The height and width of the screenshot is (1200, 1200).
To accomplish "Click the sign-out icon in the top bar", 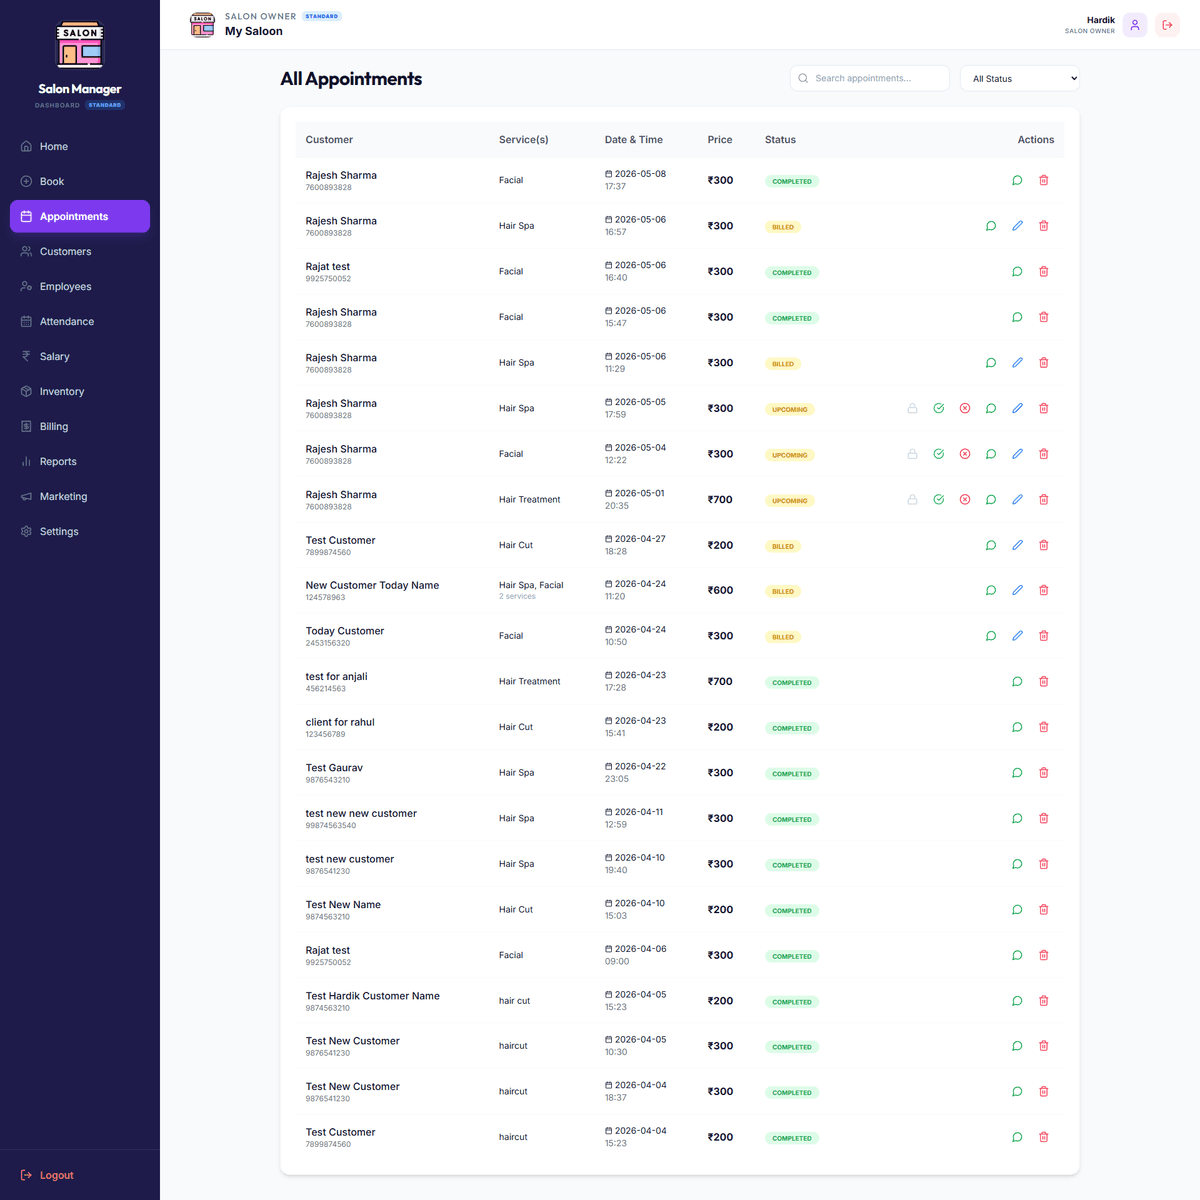I will point(1167,25).
